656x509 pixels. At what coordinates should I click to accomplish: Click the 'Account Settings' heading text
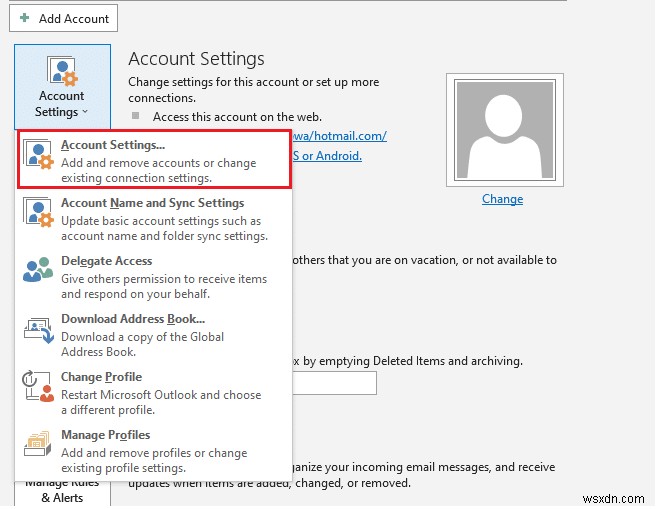[196, 59]
